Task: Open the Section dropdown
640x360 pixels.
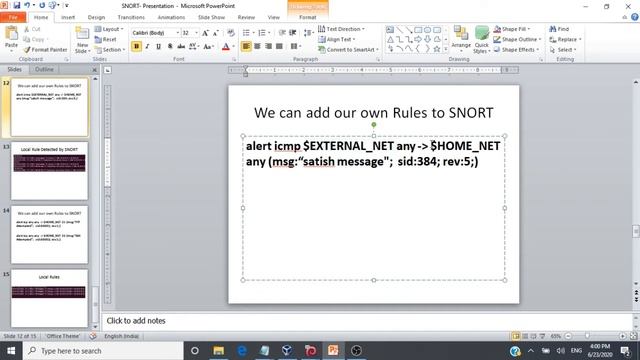Action: tap(110, 49)
